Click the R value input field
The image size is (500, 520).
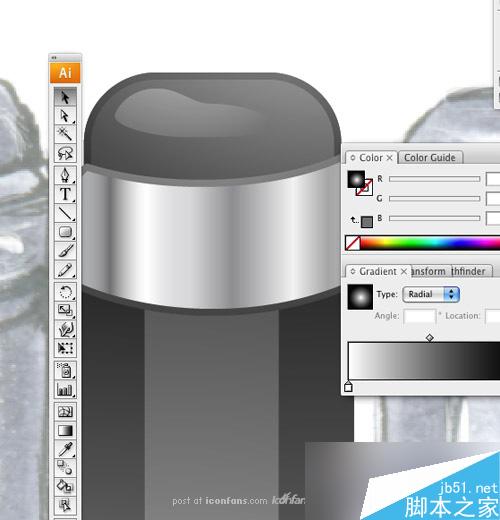click(x=493, y=179)
